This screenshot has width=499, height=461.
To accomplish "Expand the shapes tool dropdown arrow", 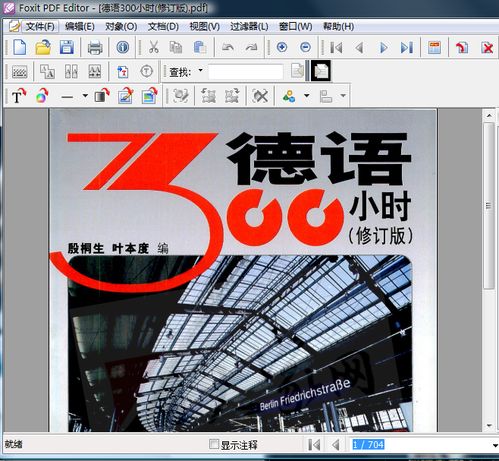I will [307, 96].
